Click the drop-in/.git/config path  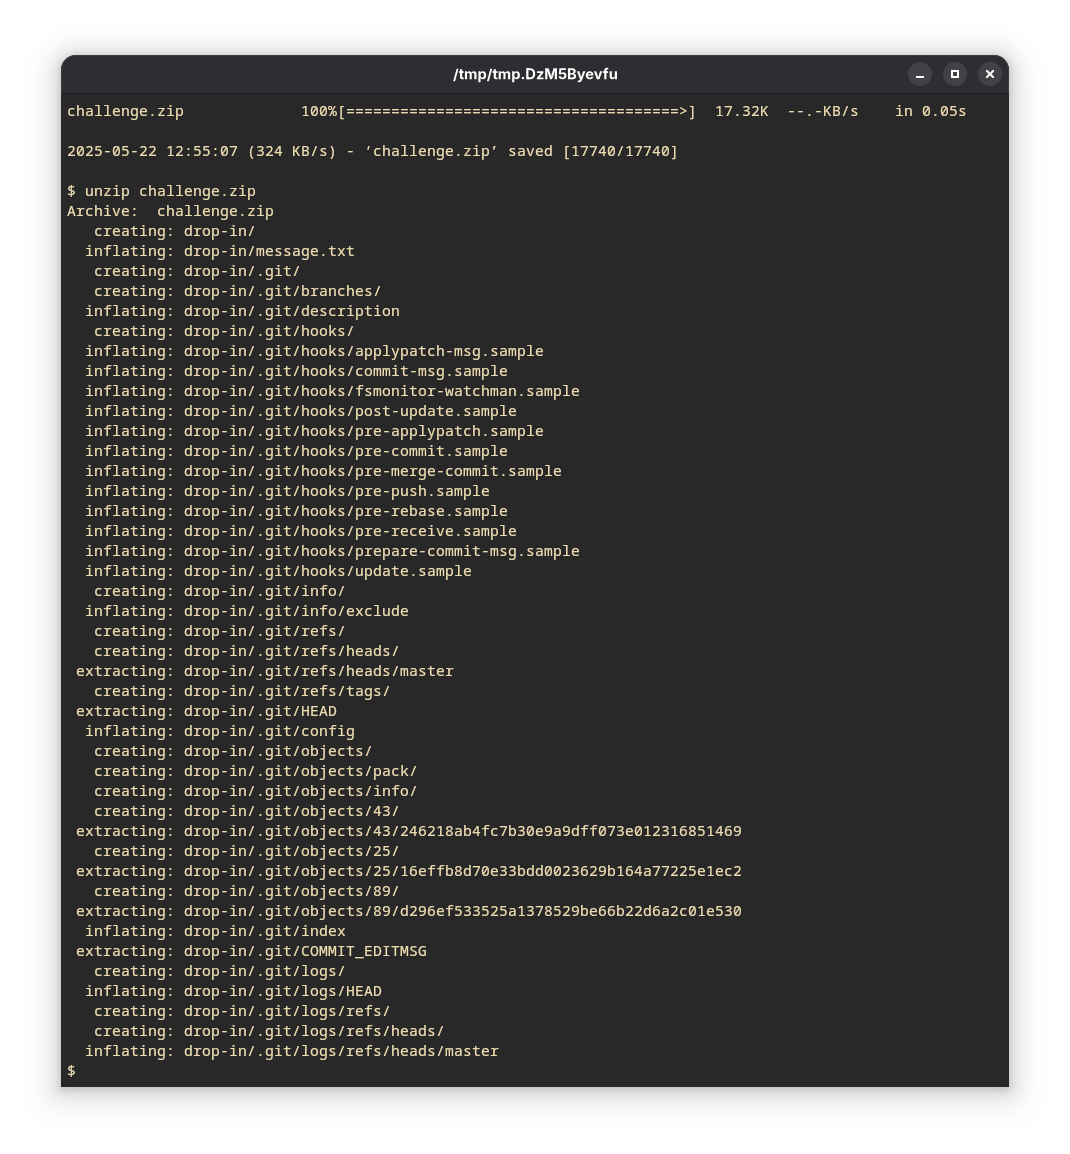[268, 731]
